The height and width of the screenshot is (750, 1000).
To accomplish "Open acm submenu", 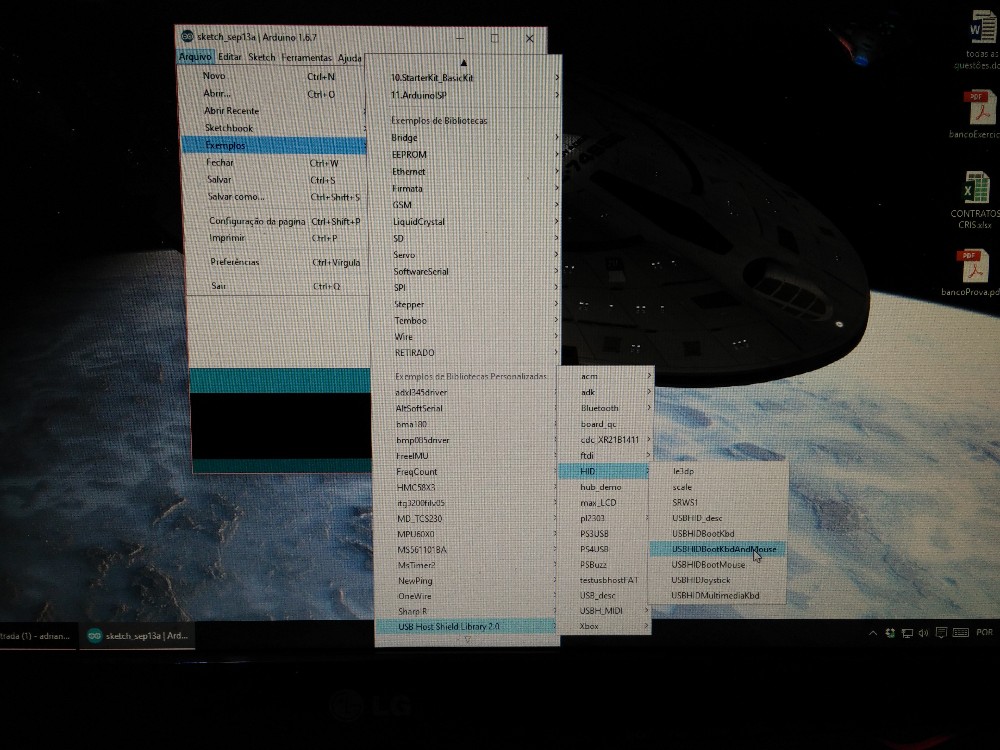I will (x=605, y=376).
